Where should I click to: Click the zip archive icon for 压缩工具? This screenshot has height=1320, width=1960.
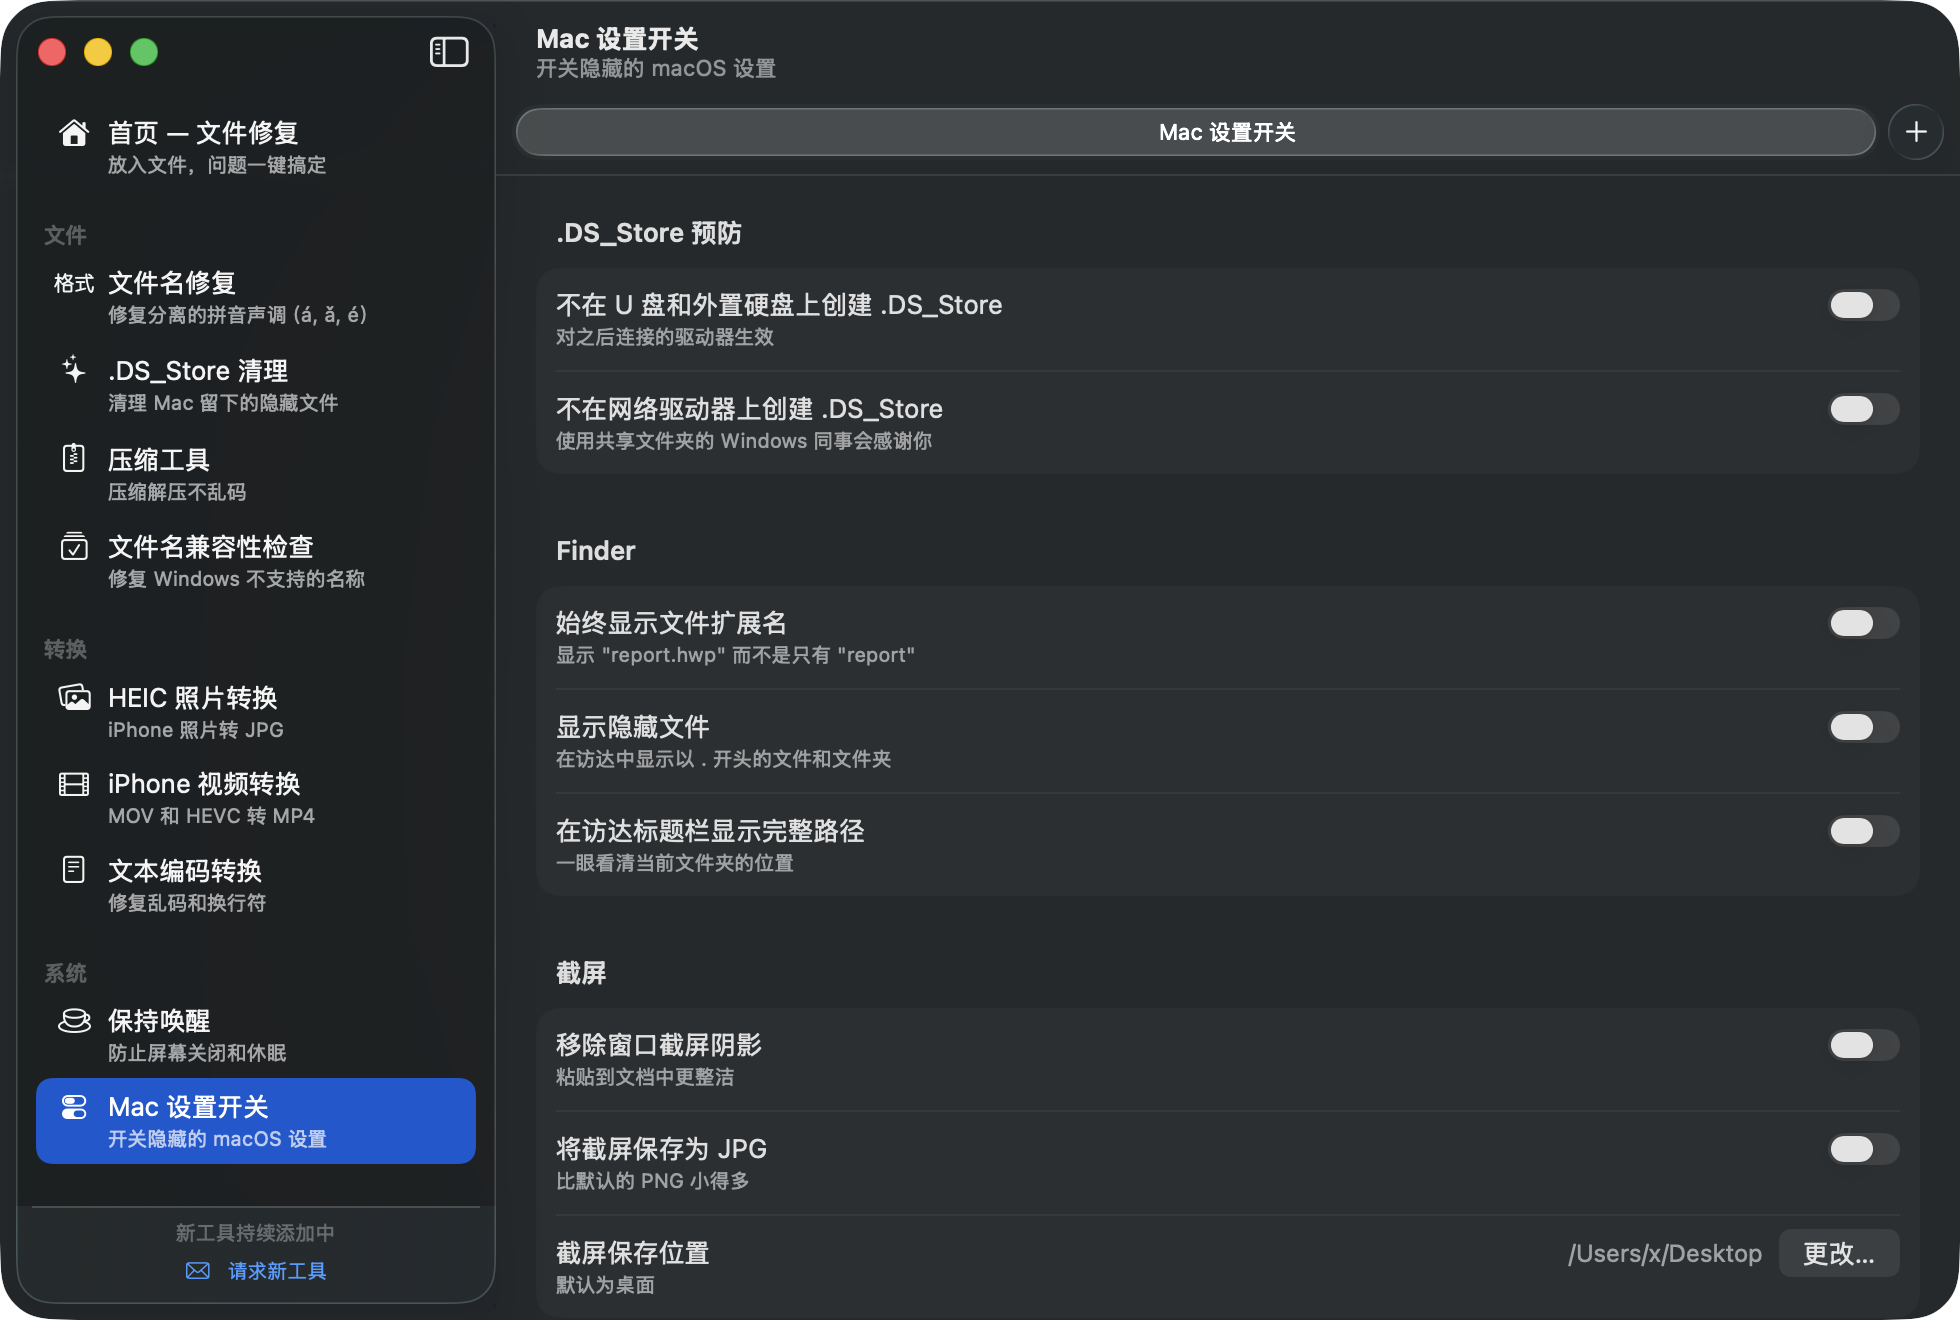click(x=74, y=458)
